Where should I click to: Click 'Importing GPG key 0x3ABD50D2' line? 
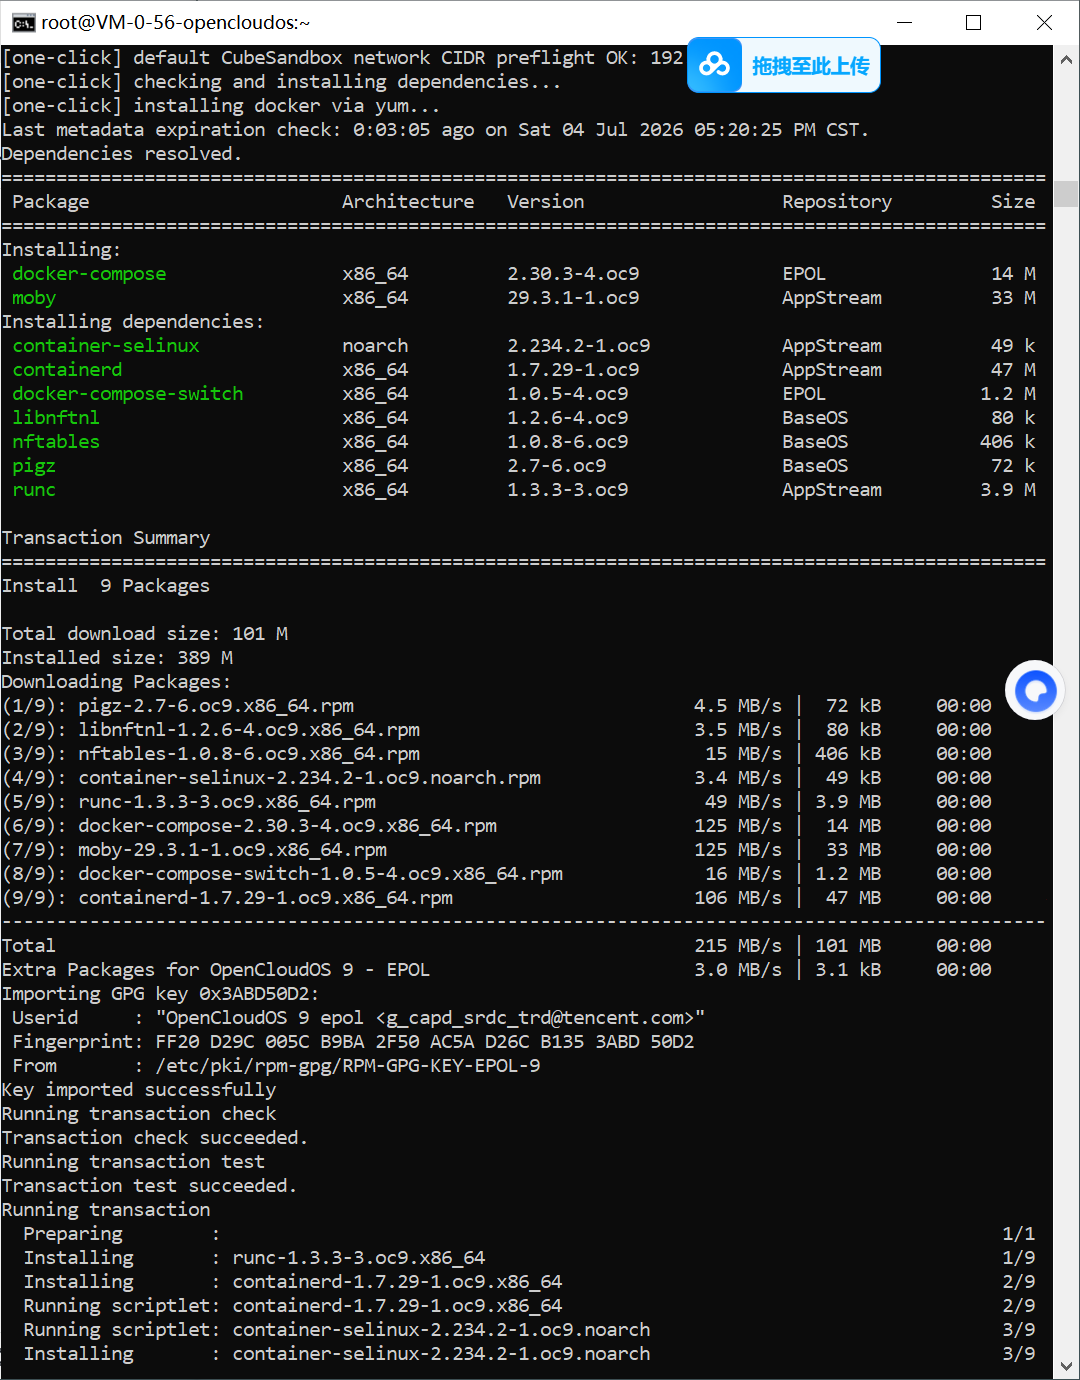161,994
